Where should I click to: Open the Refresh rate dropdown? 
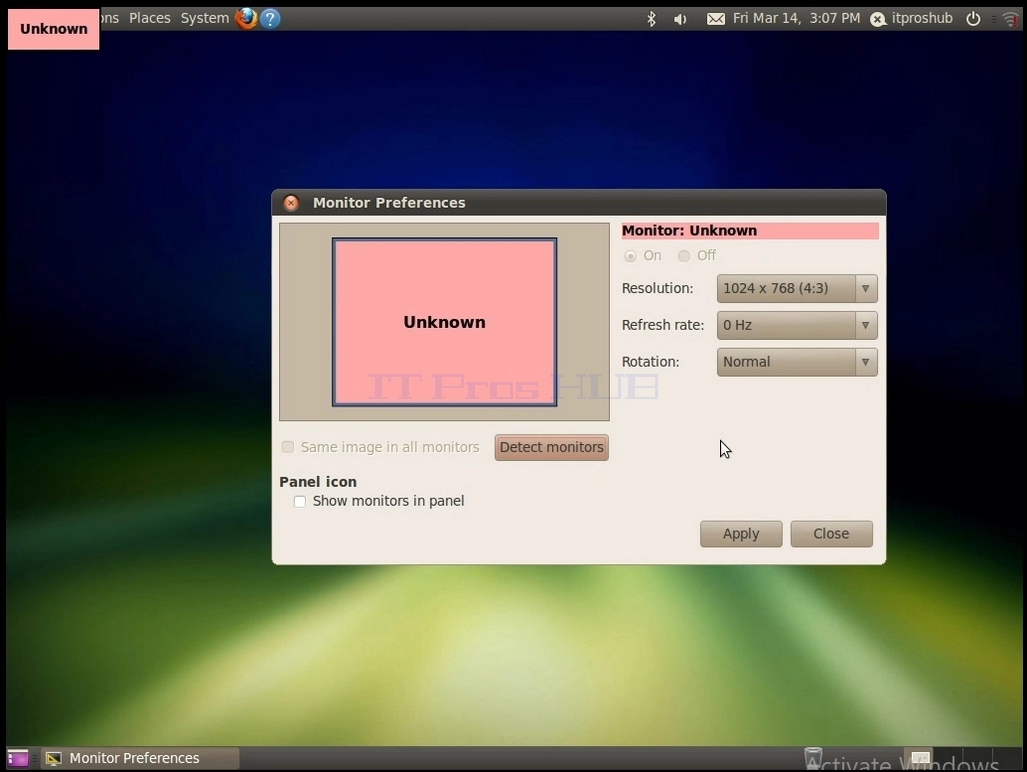[797, 325]
